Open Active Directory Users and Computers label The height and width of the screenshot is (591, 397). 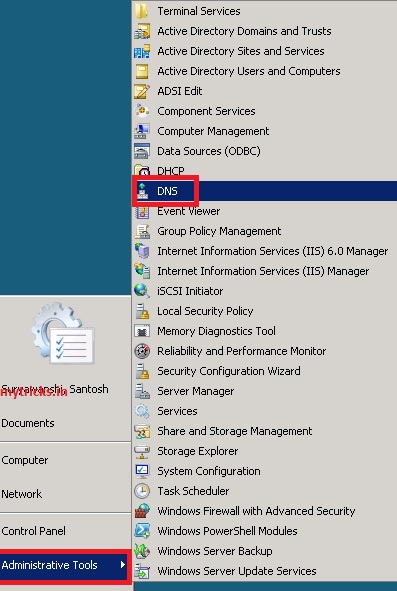[x=249, y=71]
